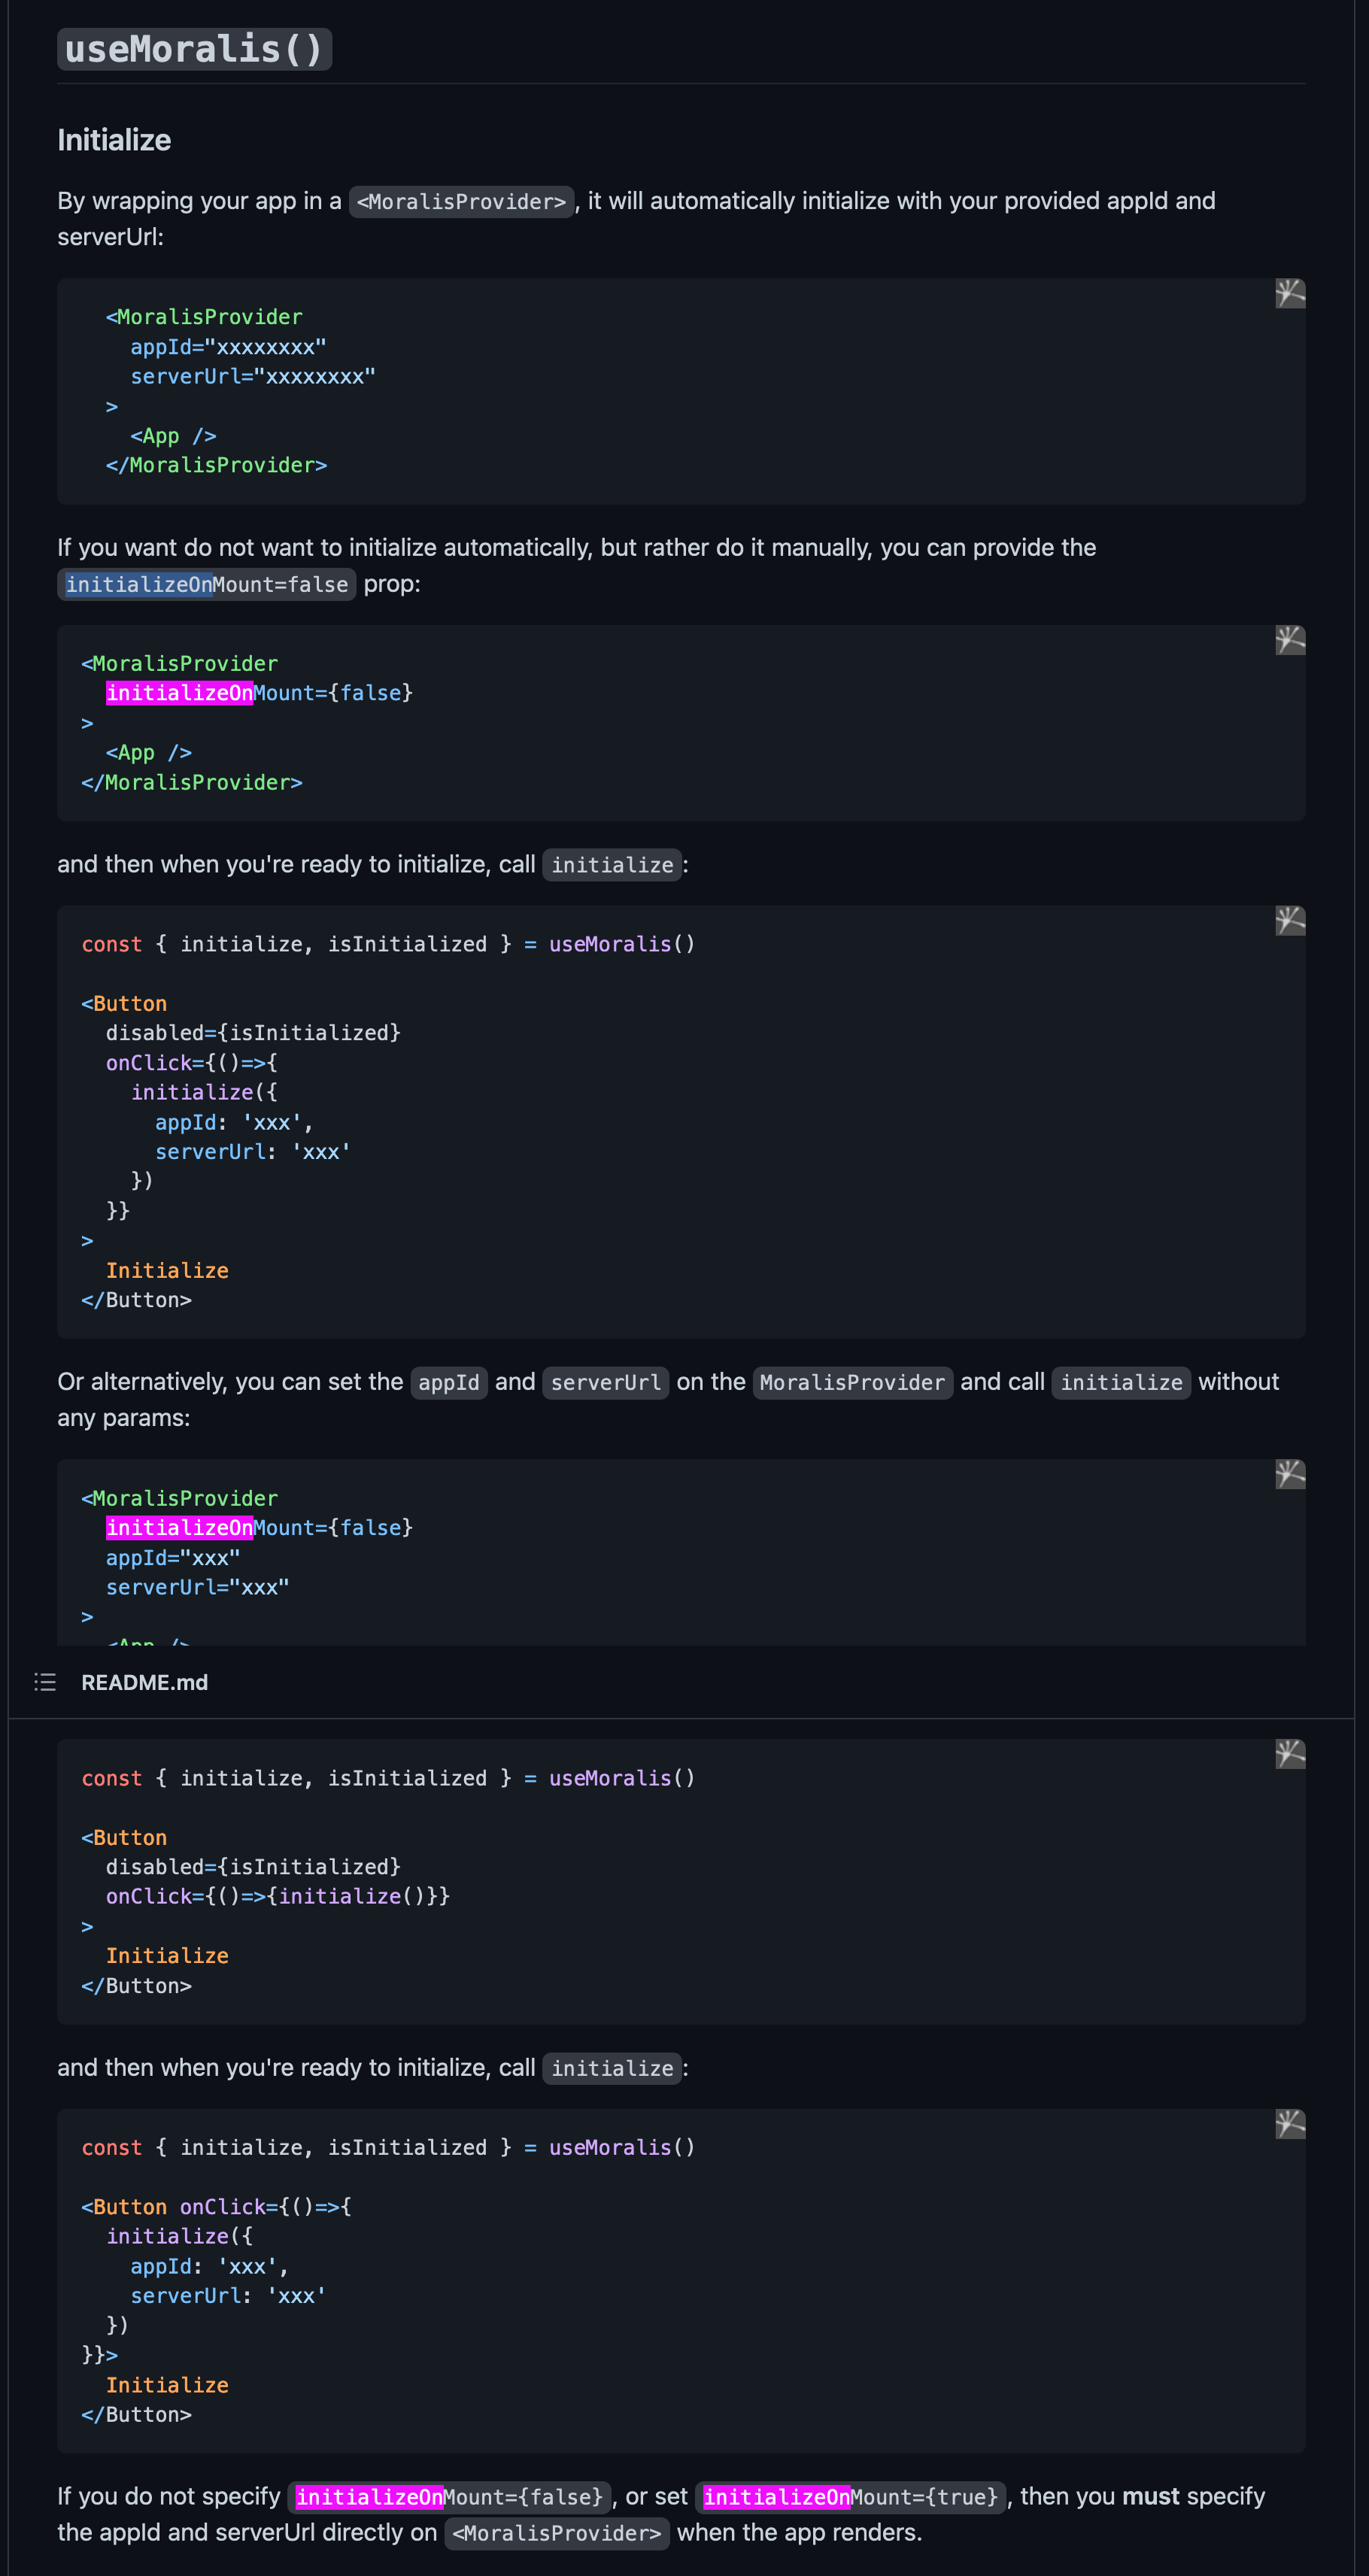This screenshot has height=2576, width=1369.
Task: Click inline code 'initialize' before the word 'without'
Action: (x=1121, y=1382)
